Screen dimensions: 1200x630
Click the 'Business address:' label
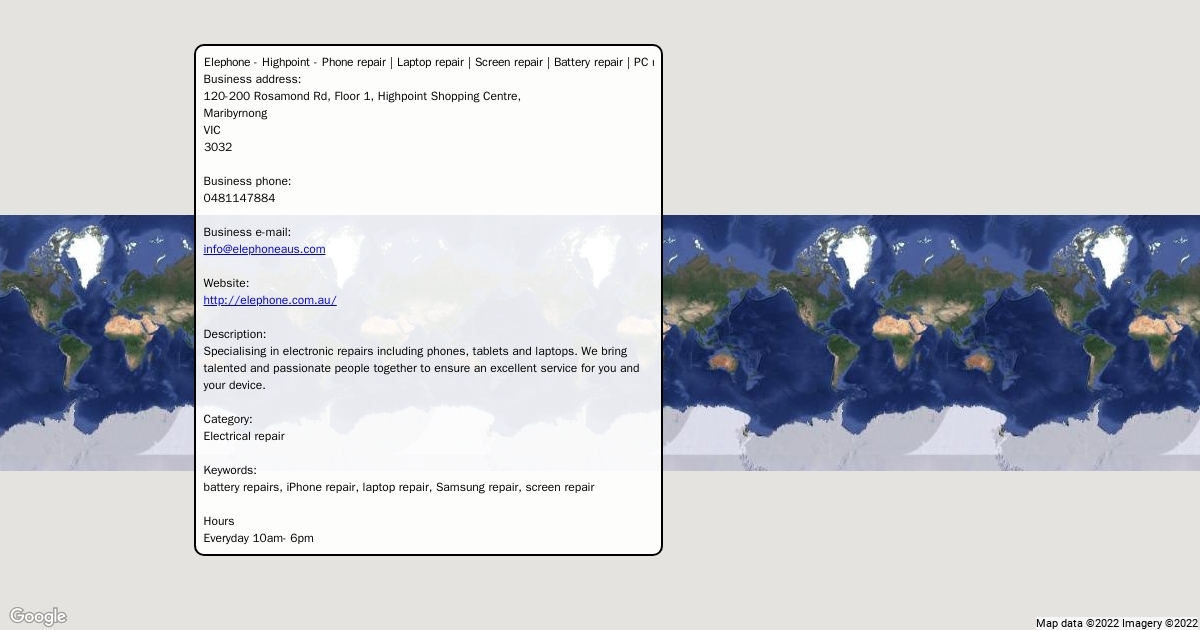[x=252, y=79]
